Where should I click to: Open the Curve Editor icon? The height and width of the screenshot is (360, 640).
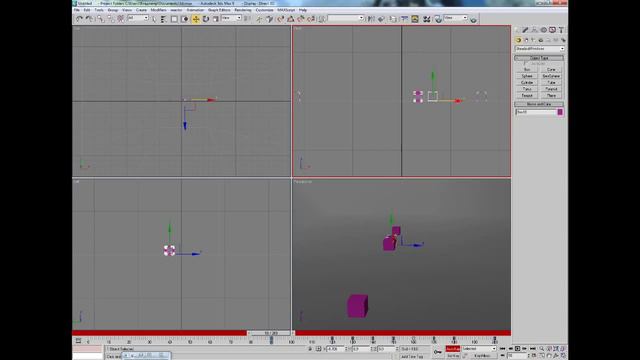[404, 19]
